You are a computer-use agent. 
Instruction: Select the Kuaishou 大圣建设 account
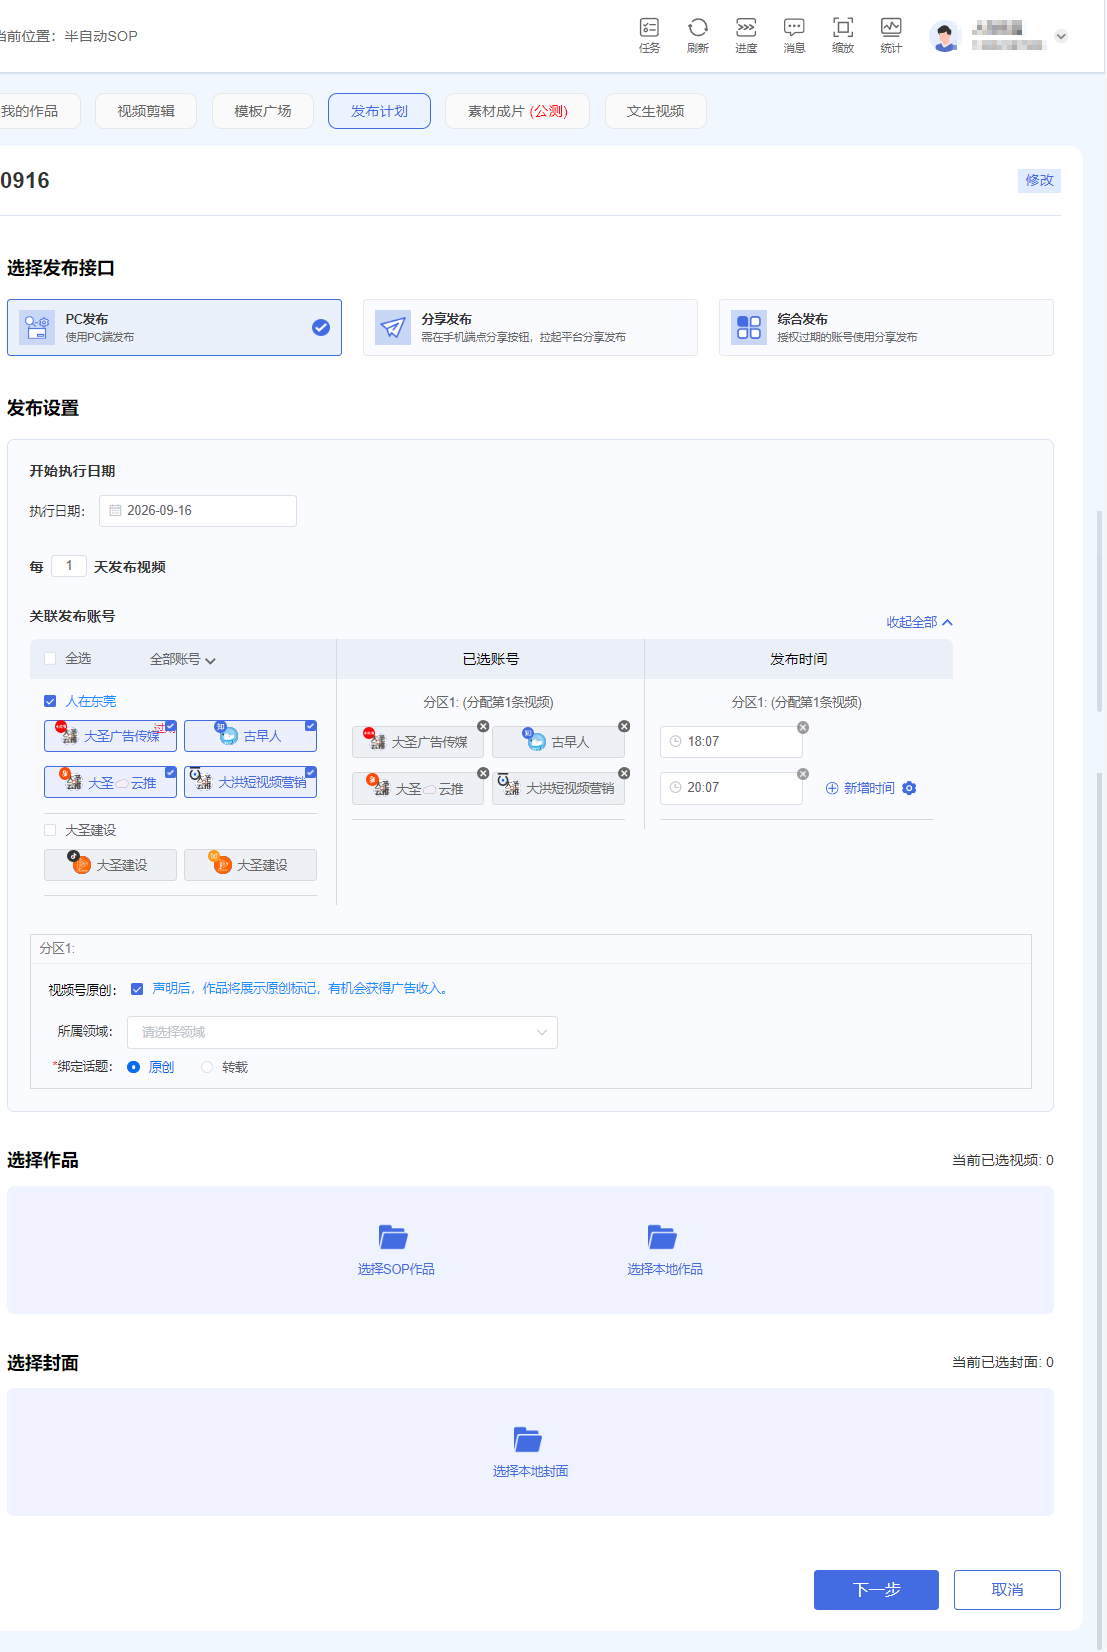click(x=250, y=865)
